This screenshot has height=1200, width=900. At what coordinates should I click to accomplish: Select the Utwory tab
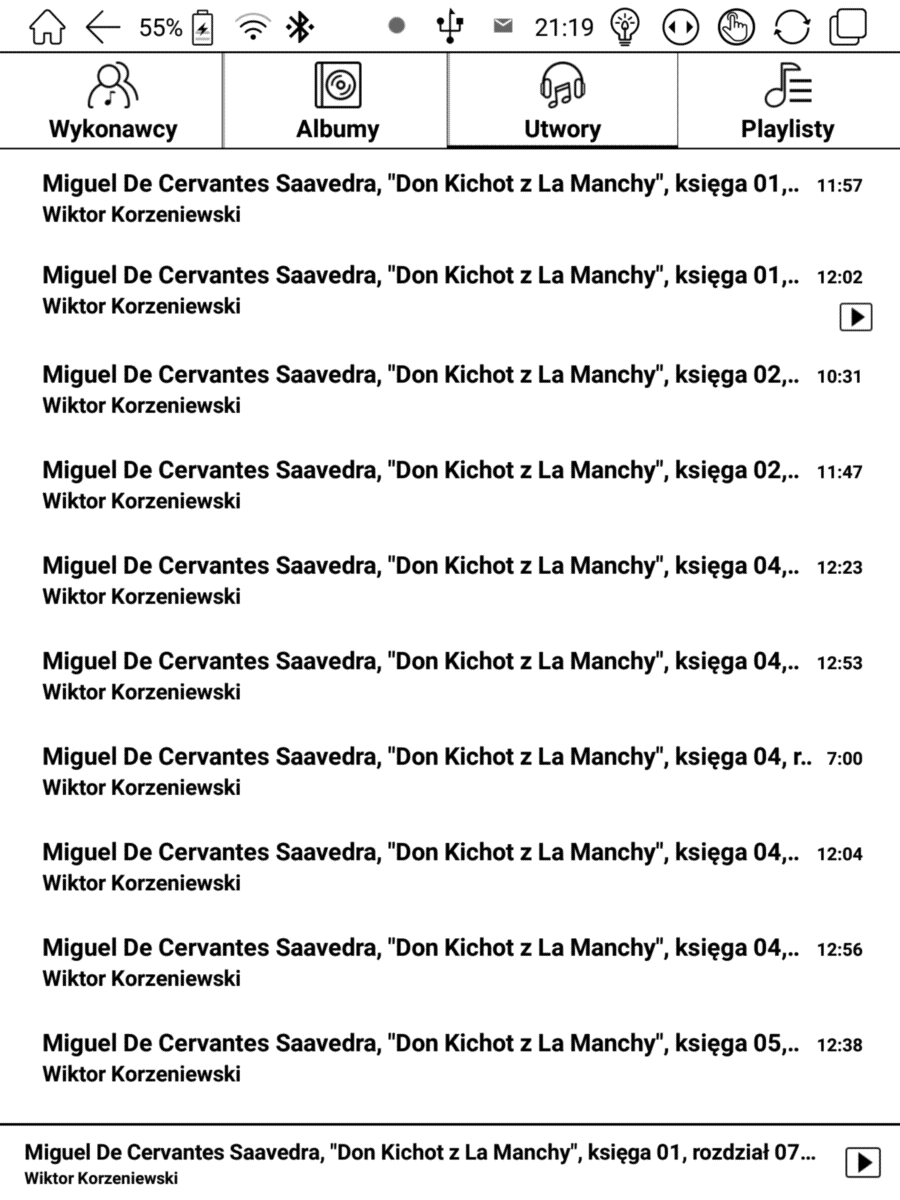[562, 100]
